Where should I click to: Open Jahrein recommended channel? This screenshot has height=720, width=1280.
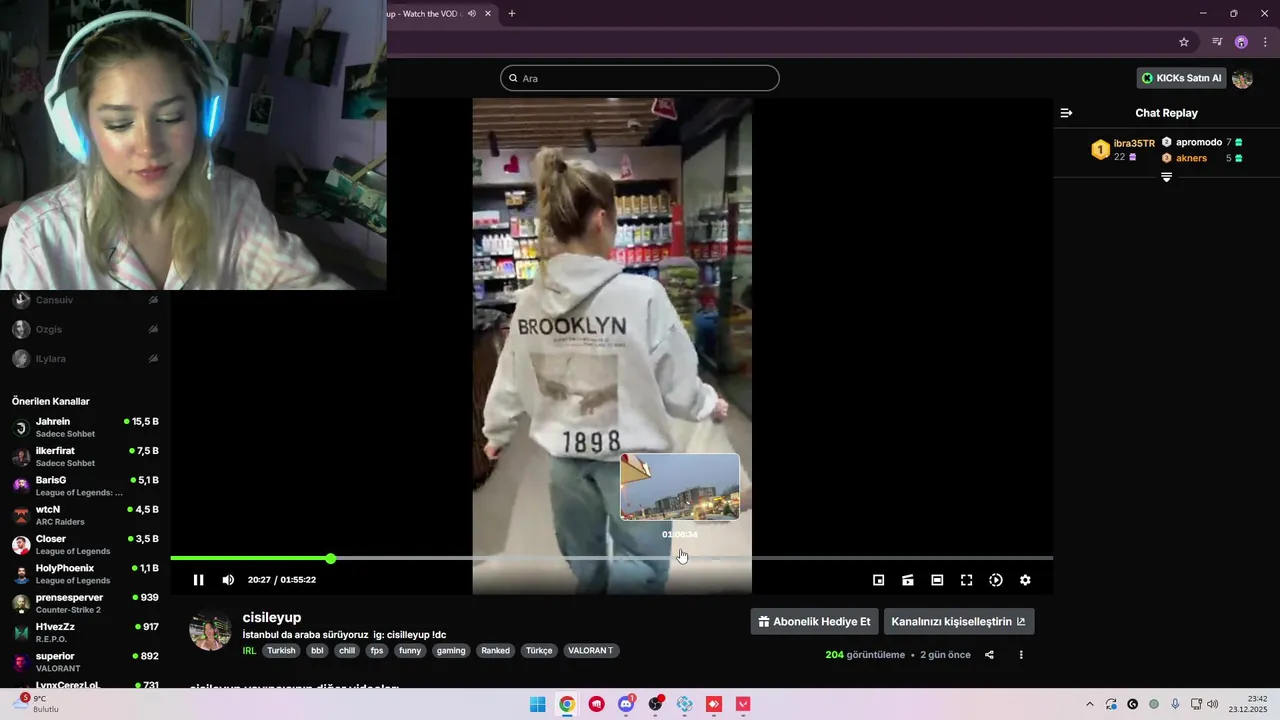point(85,428)
